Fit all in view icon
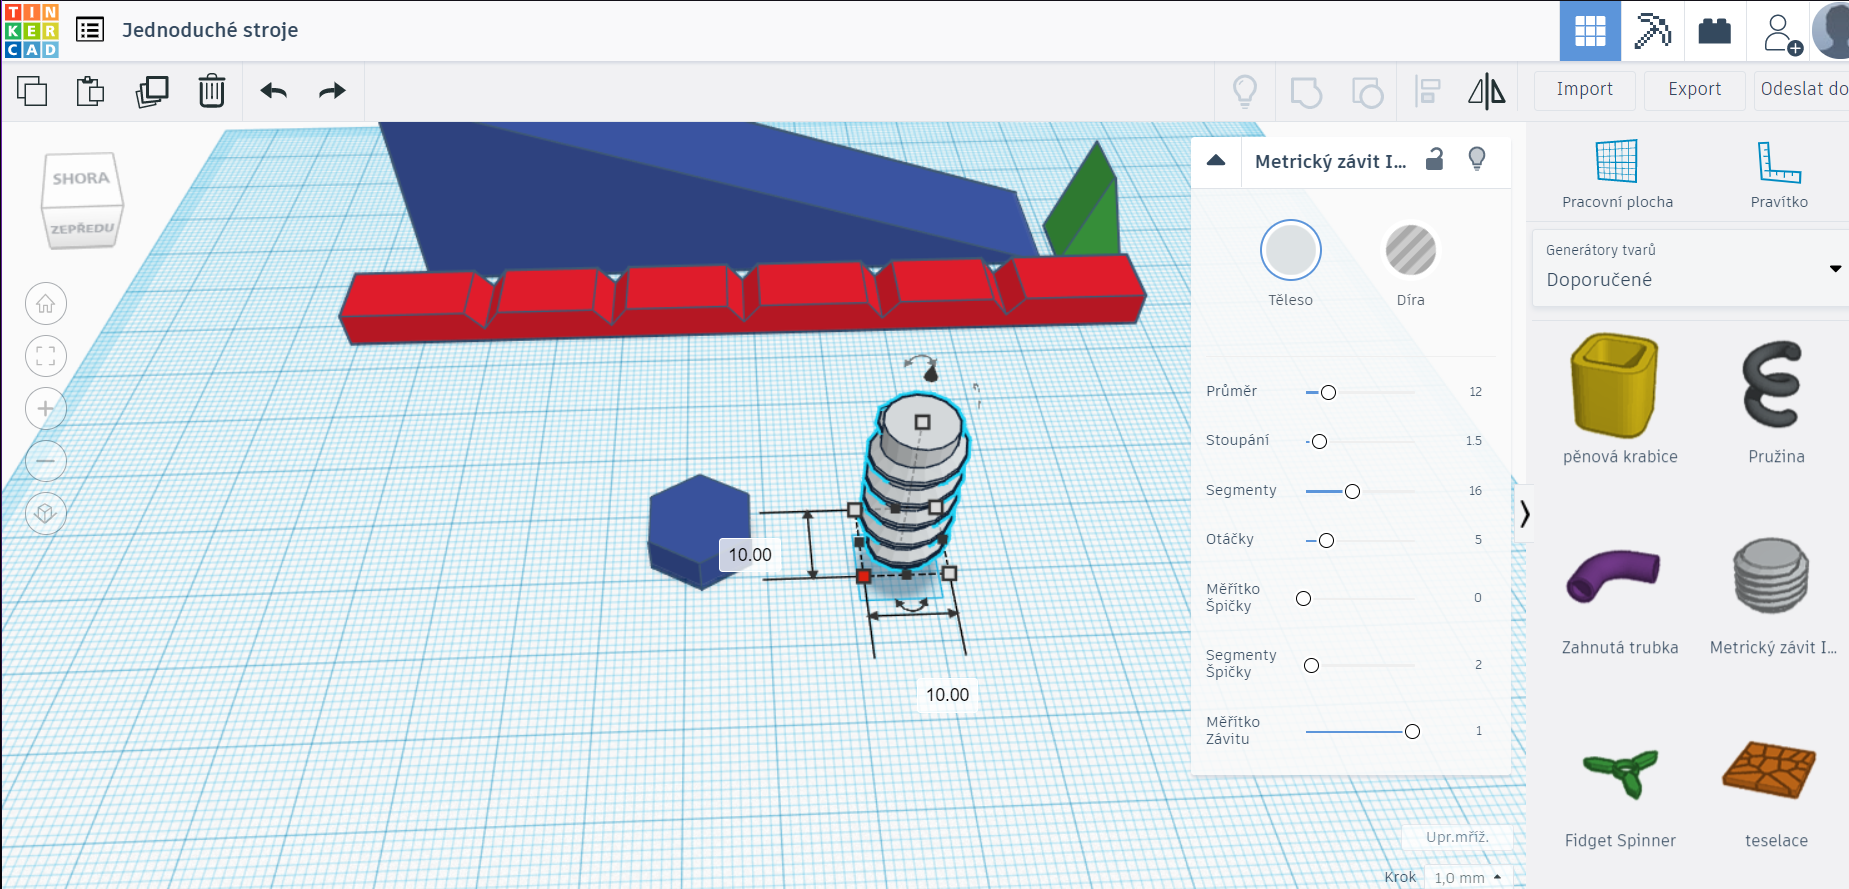This screenshot has height=889, width=1849. (x=46, y=356)
